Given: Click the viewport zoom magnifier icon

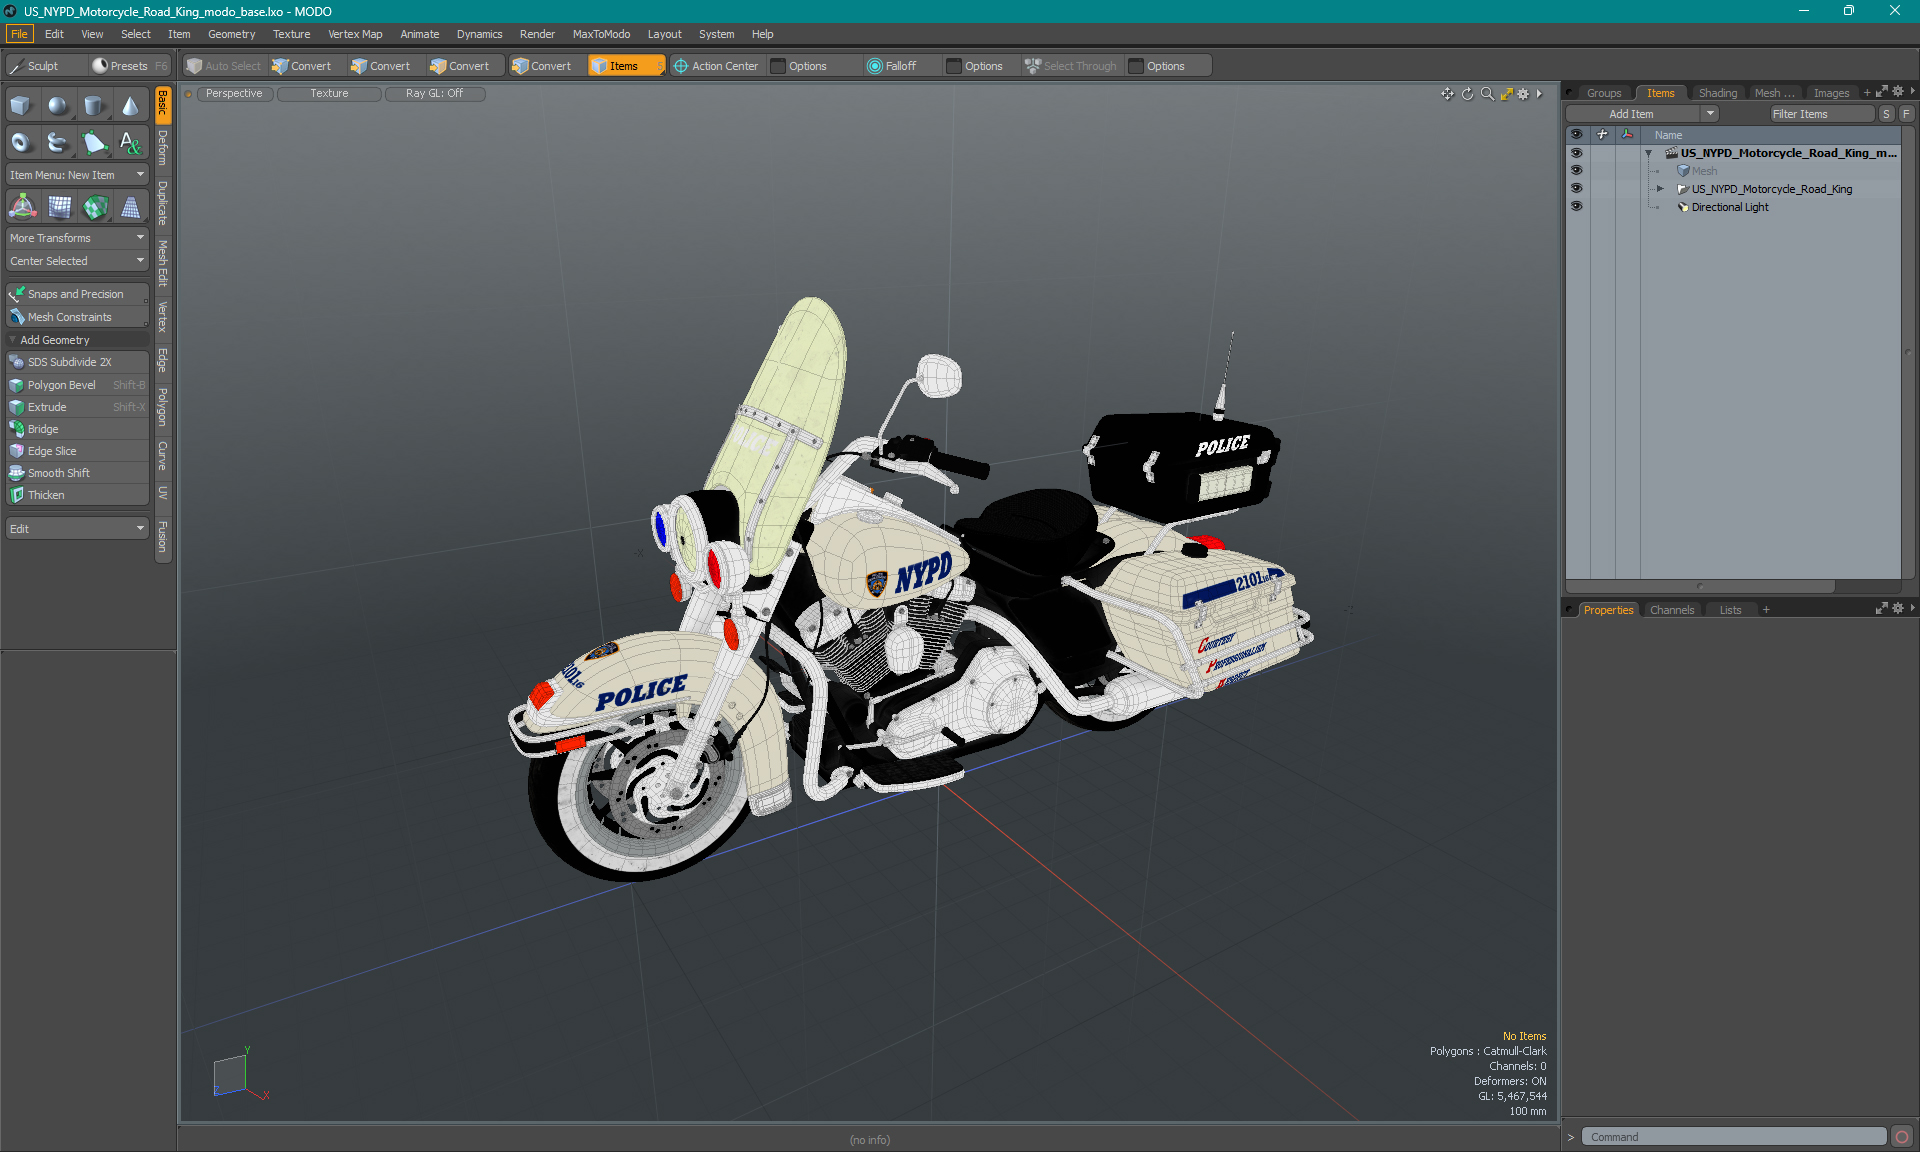Looking at the screenshot, I should (x=1487, y=94).
